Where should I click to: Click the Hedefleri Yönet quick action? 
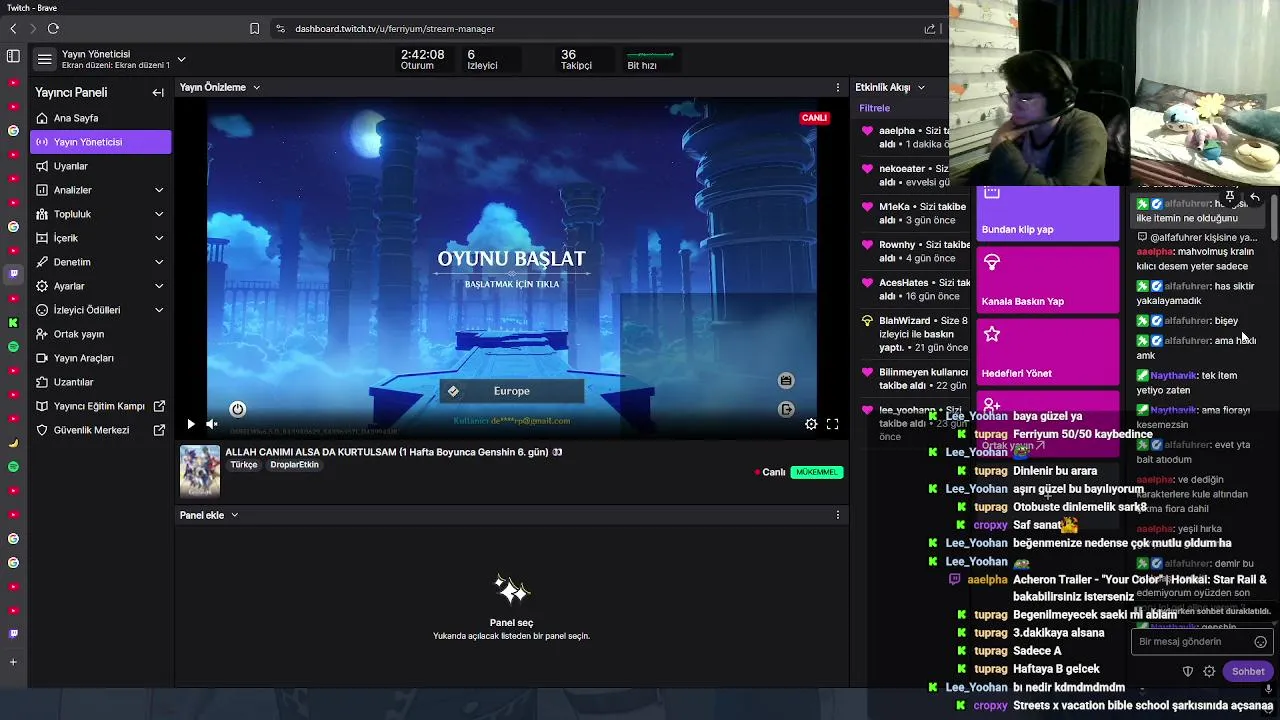click(1047, 351)
